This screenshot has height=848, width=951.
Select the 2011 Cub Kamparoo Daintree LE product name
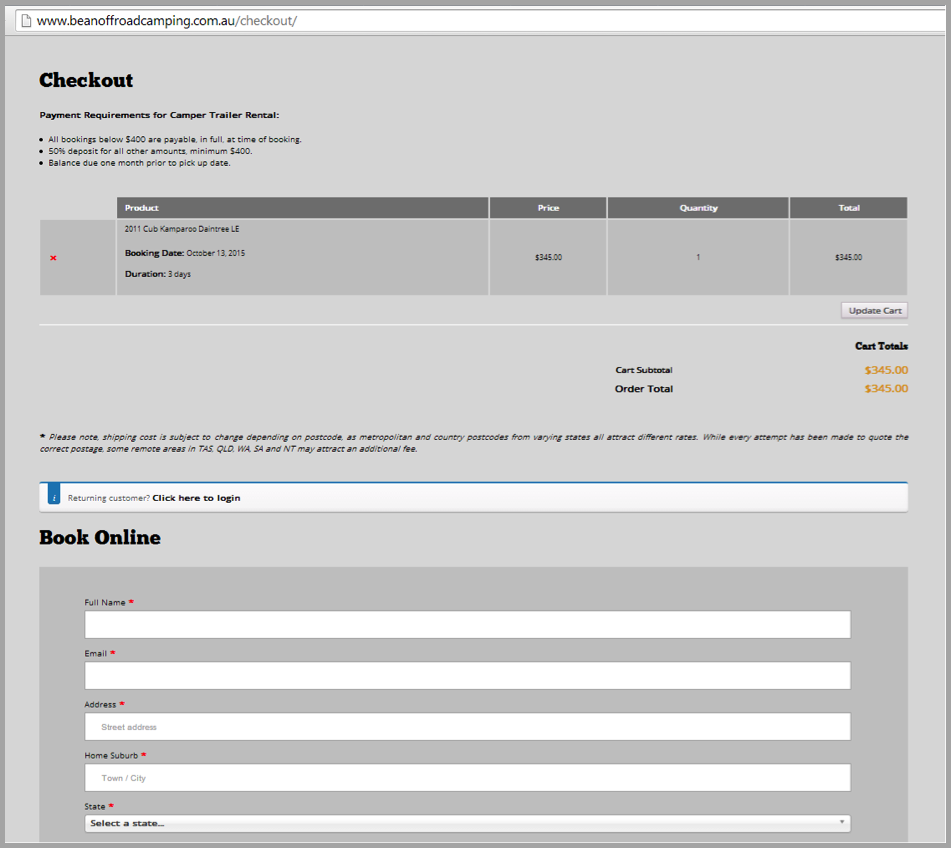[182, 229]
